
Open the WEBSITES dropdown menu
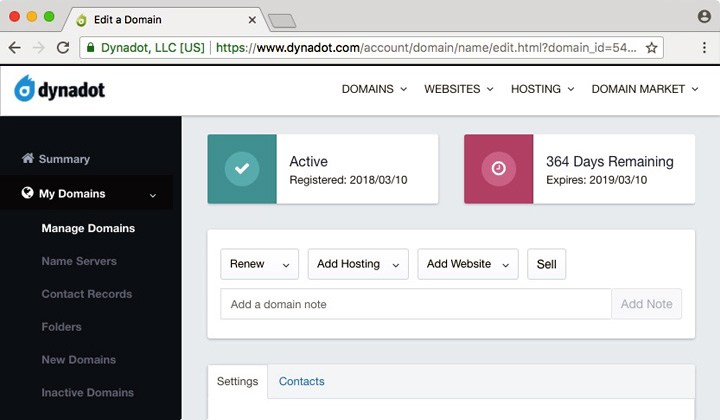pos(459,89)
